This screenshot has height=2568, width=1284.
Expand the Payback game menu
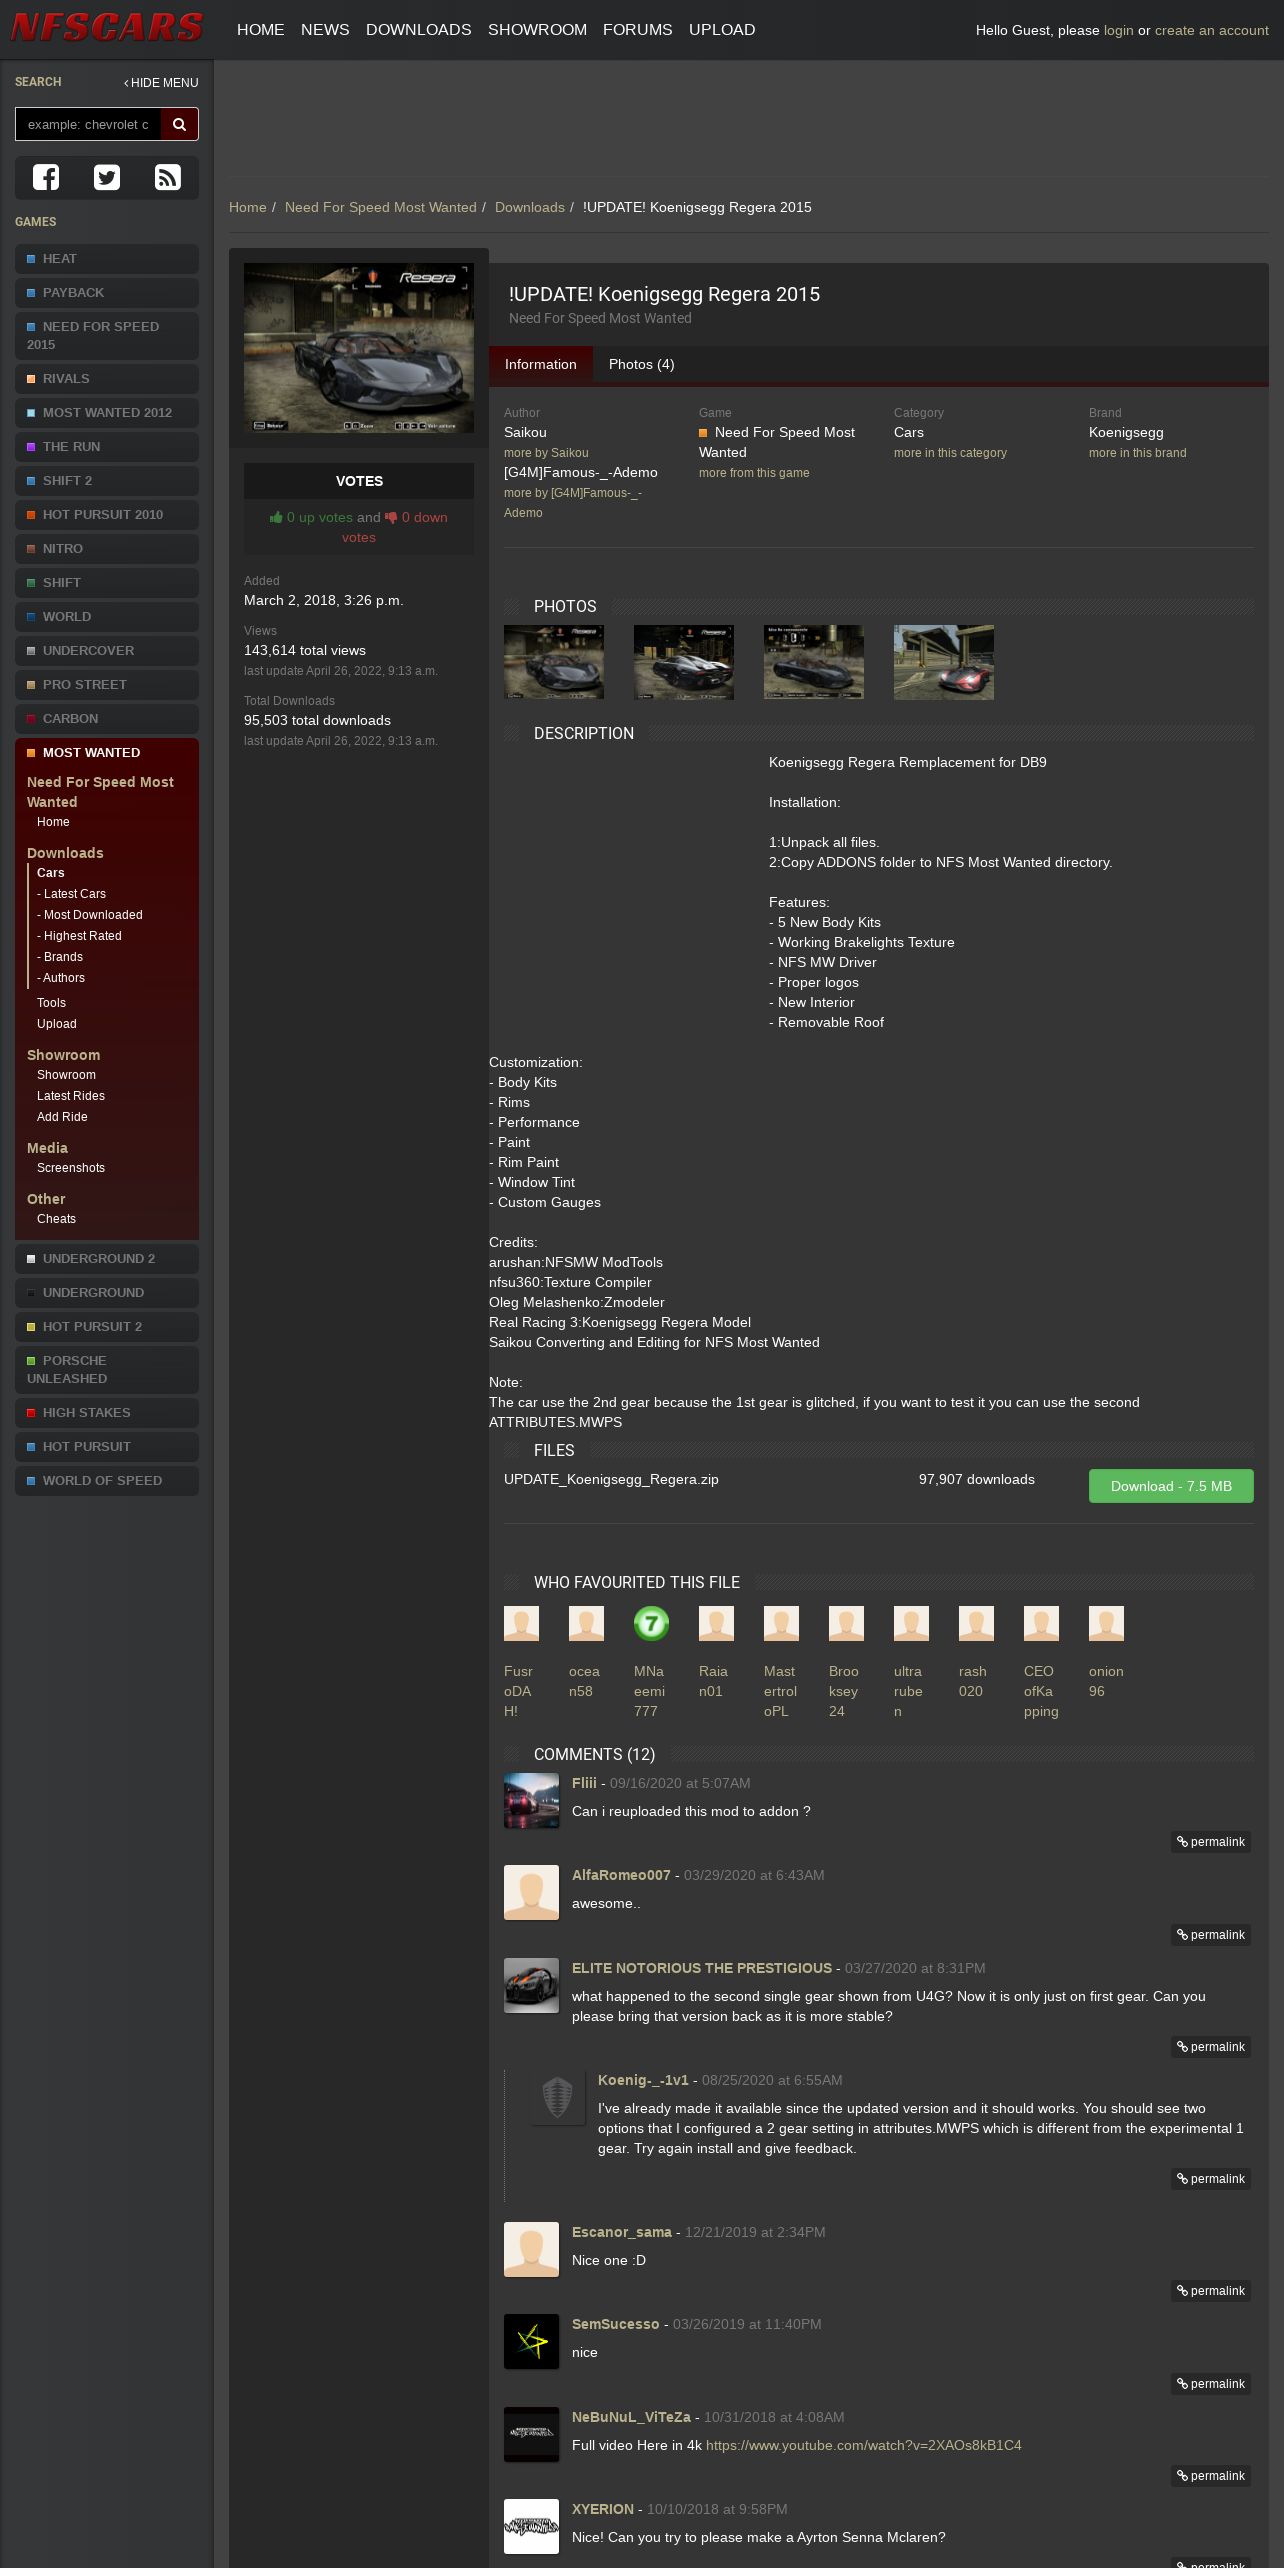pyautogui.click(x=107, y=293)
